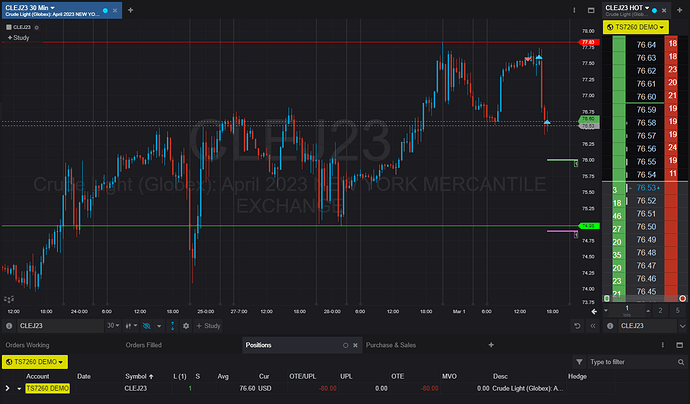This screenshot has height=404, width=690.
Task: Expand the TST260 DEMO account row arrow
Action: coord(8,387)
